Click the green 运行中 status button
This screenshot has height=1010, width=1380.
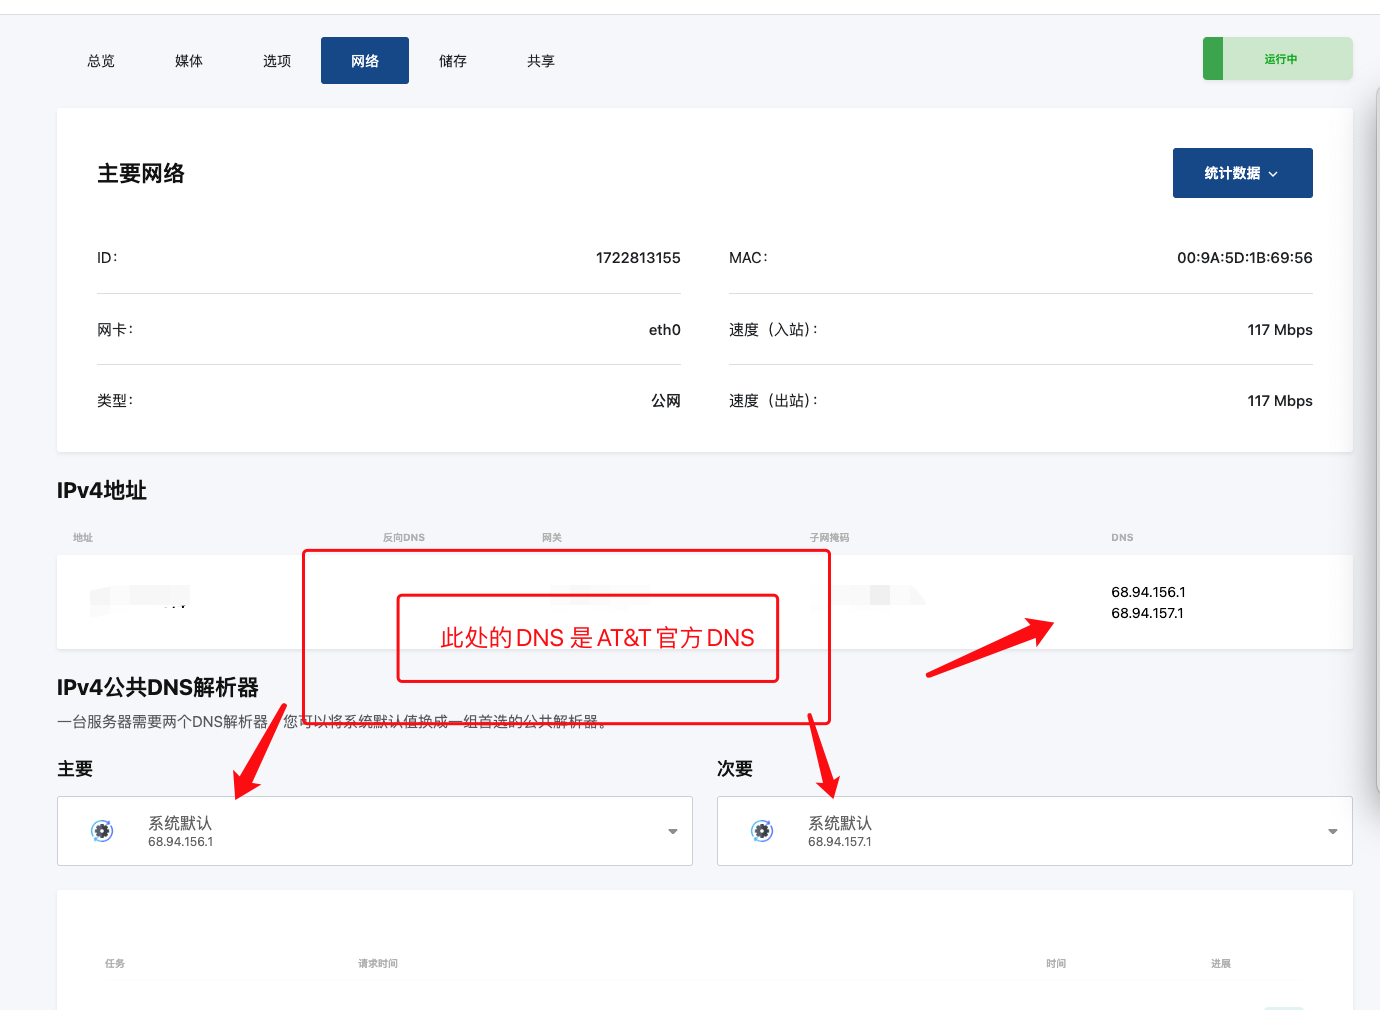click(1280, 59)
